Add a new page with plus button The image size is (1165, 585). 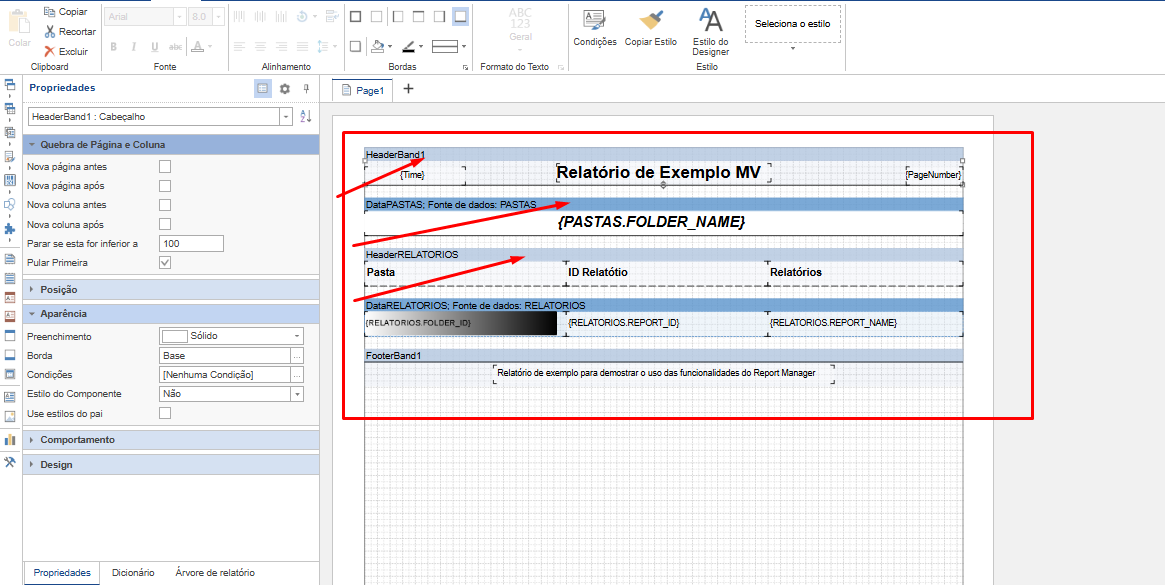[x=408, y=89]
